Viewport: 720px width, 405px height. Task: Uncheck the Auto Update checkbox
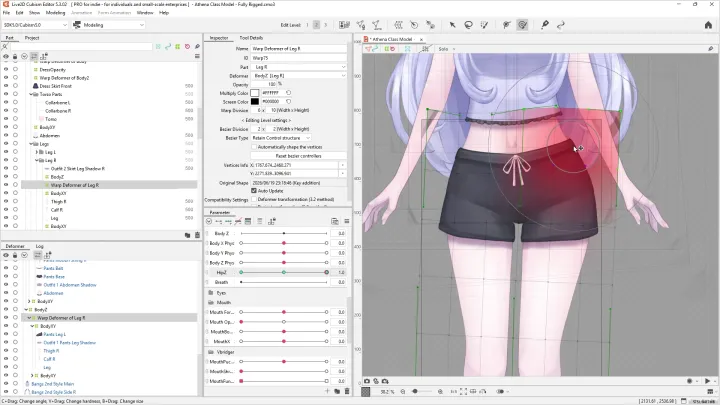tap(254, 191)
